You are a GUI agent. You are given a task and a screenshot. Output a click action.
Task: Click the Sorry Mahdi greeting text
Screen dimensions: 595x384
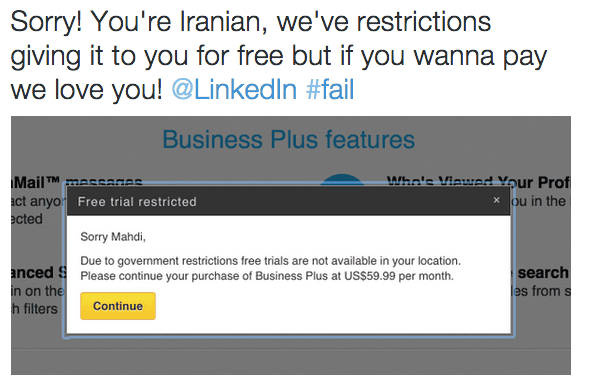click(x=113, y=237)
